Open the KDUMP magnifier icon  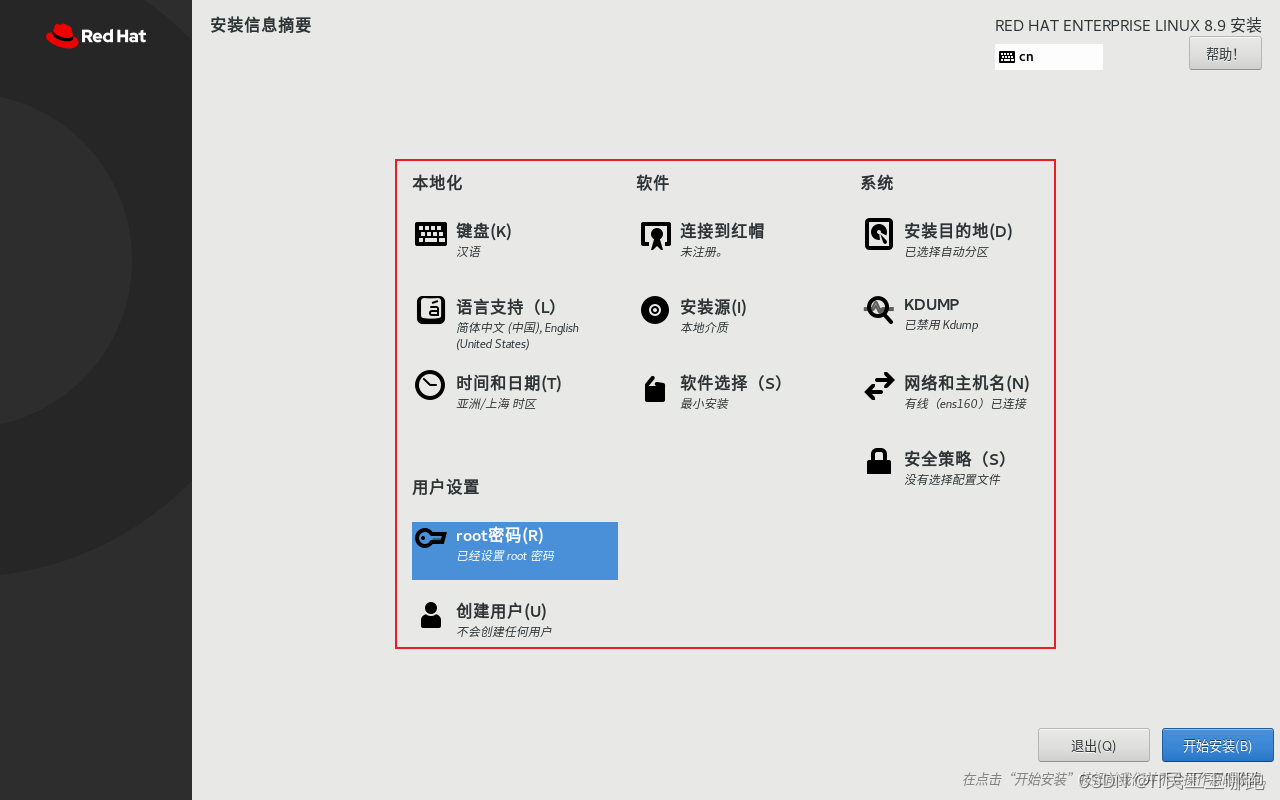tap(879, 309)
